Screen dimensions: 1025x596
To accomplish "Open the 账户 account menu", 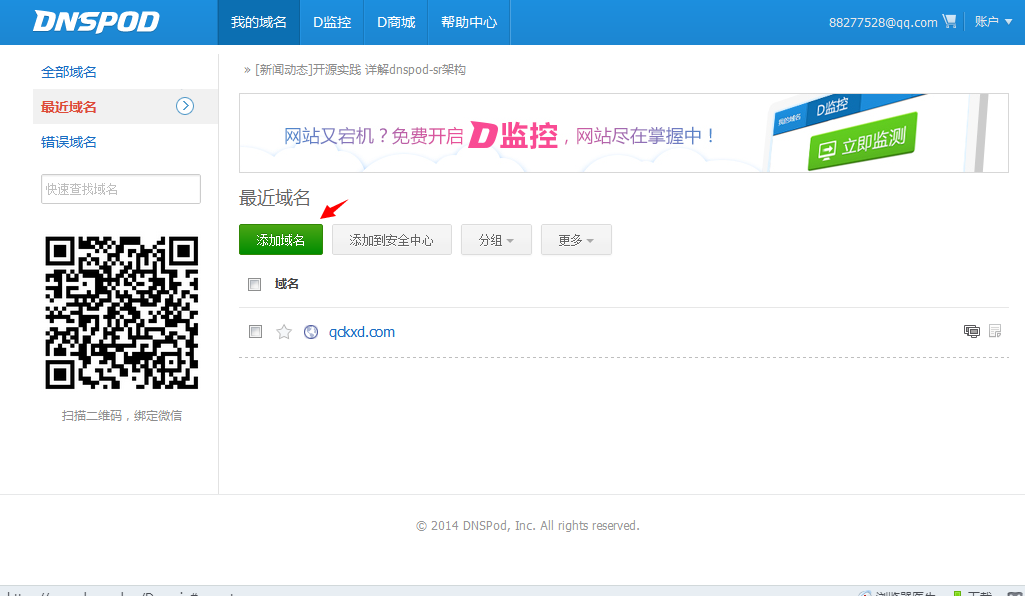I will (x=993, y=22).
